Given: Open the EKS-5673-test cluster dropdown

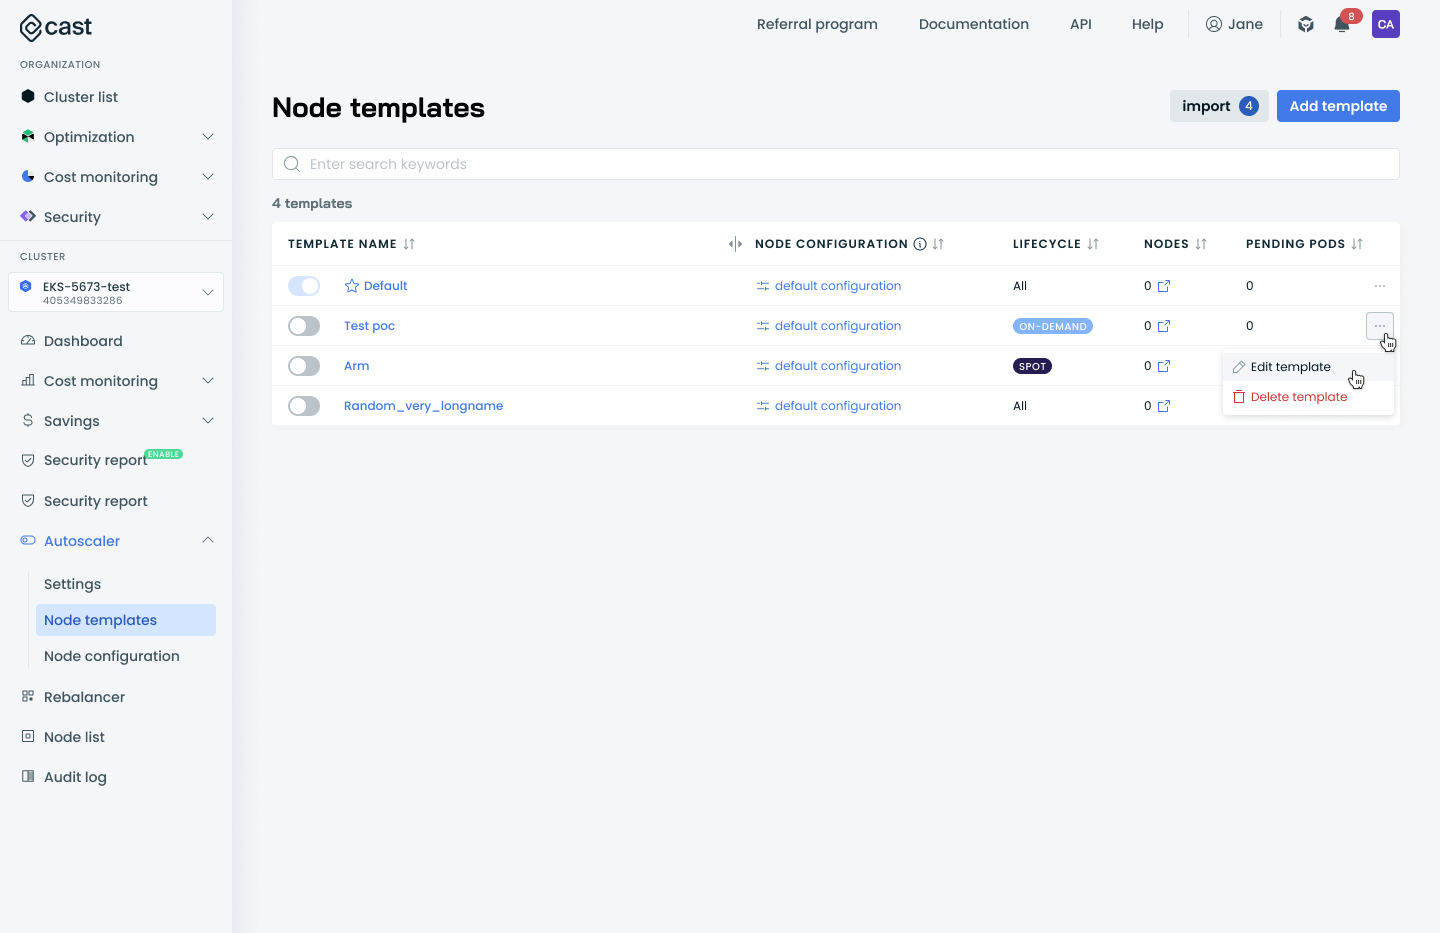Looking at the screenshot, I should click(116, 292).
